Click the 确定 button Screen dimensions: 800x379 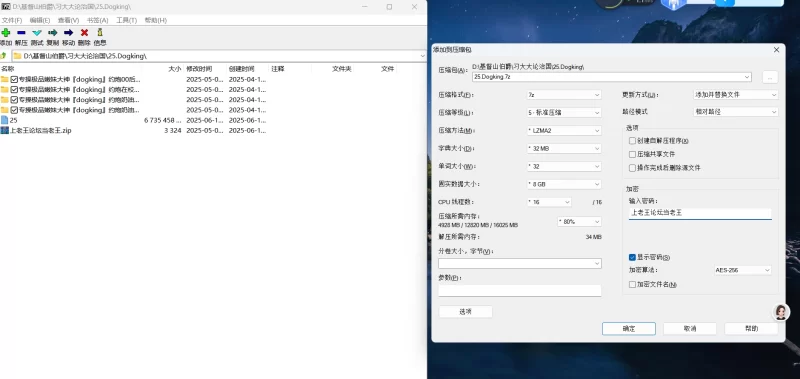629,329
